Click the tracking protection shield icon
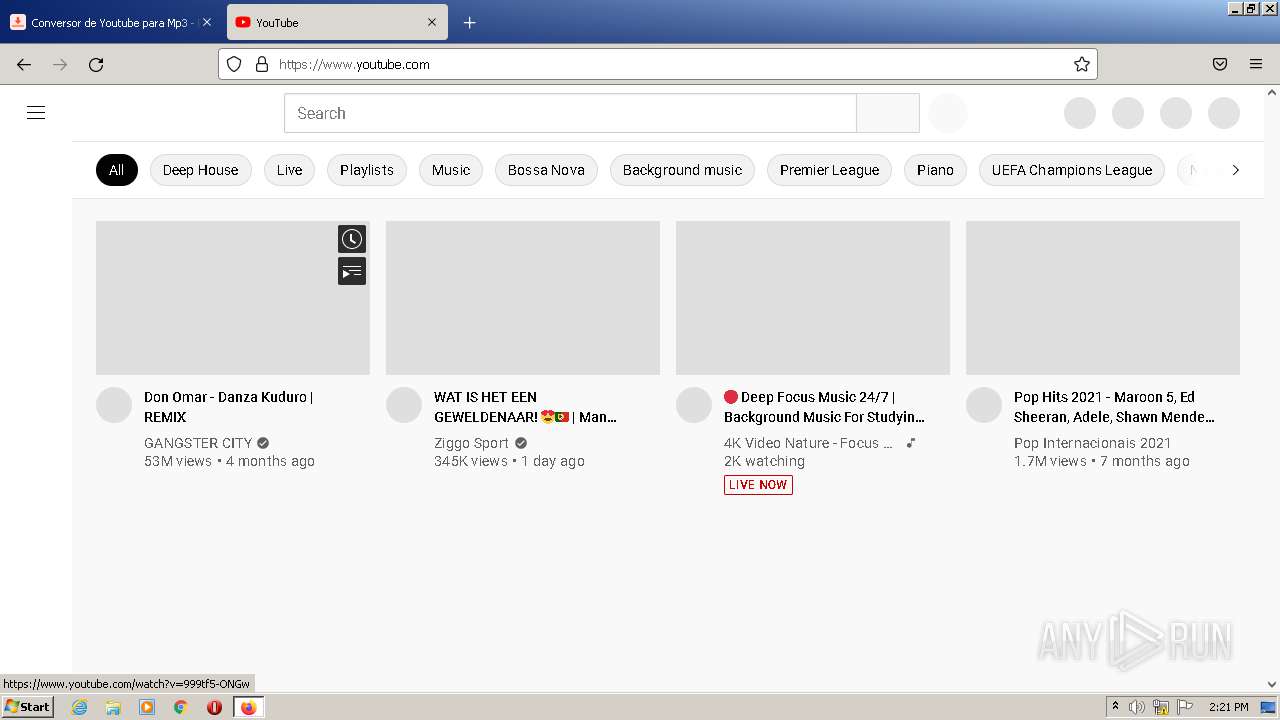1280x720 pixels. [234, 64]
